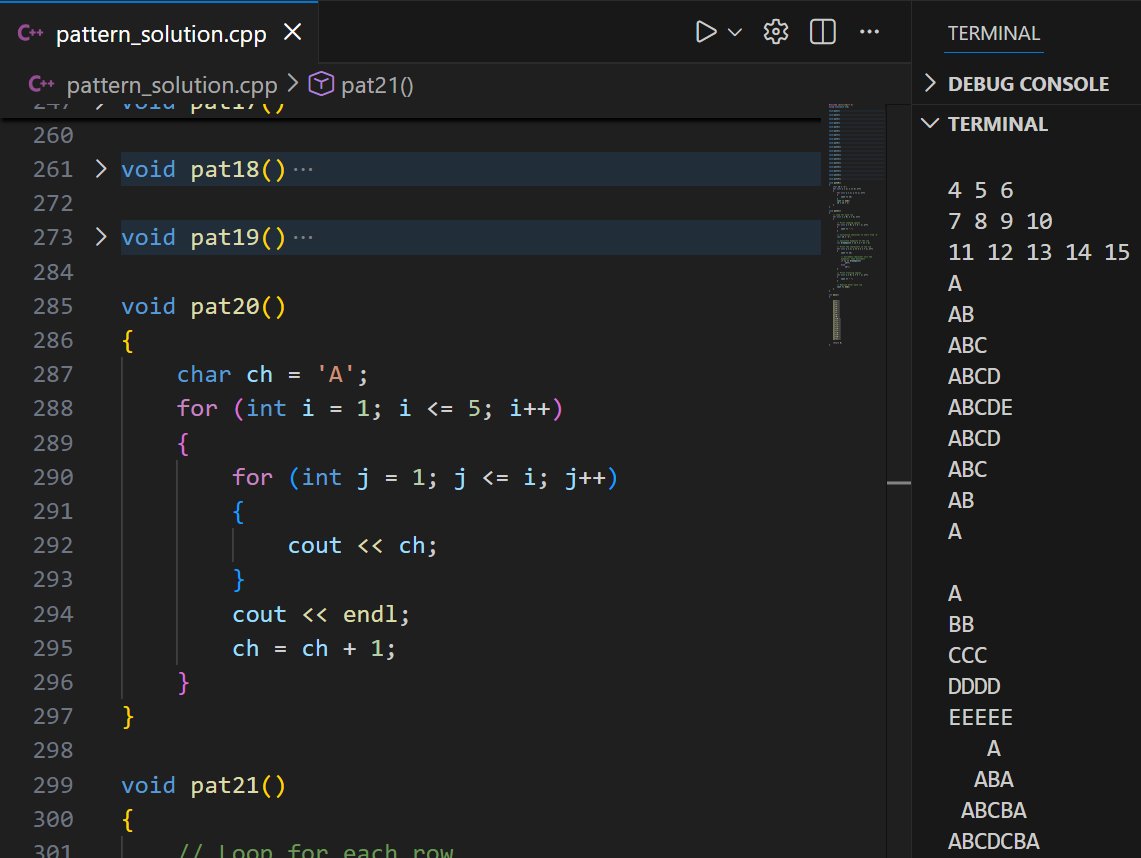The width and height of the screenshot is (1141, 858).
Task: Open pat21() breadcrumb symbol
Action: pos(377,85)
